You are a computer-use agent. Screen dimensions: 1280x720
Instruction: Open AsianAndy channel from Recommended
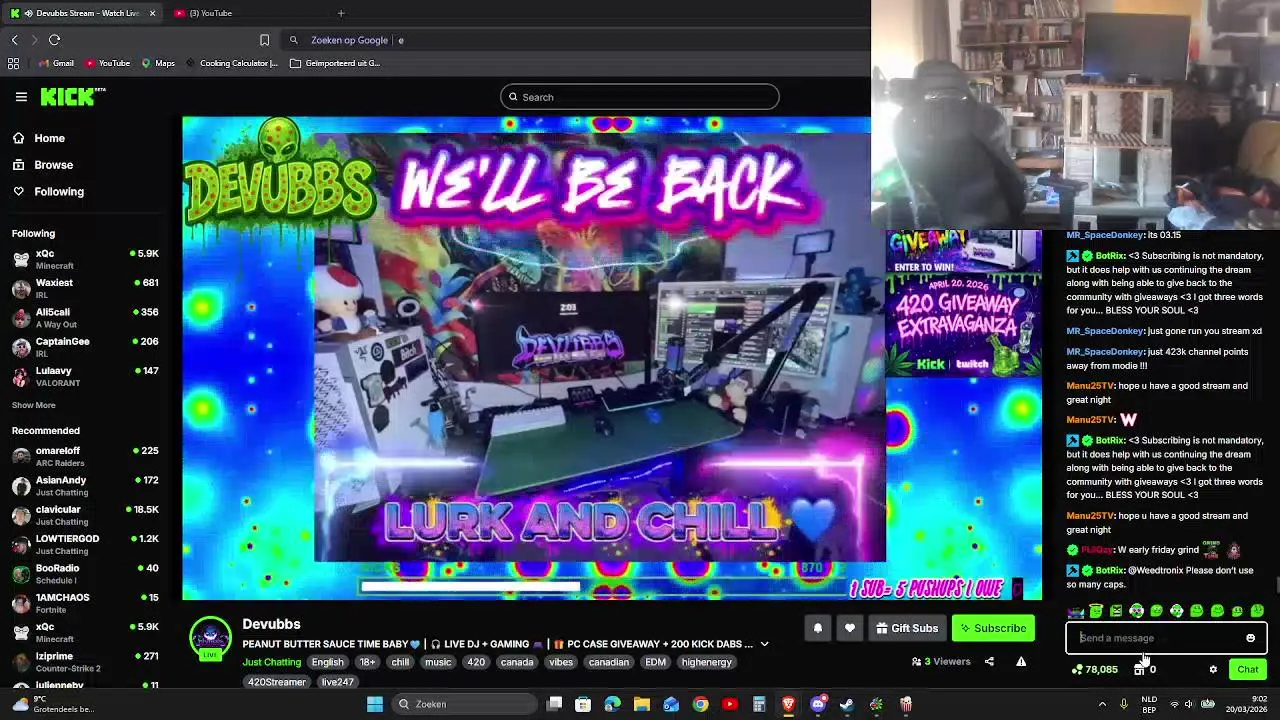(85, 486)
